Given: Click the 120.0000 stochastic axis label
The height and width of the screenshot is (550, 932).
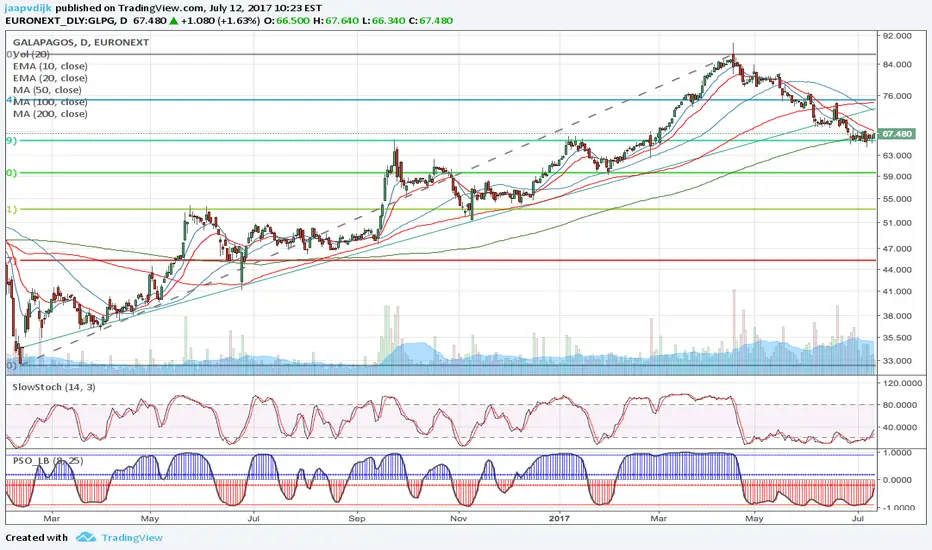Looking at the screenshot, I should click(902, 384).
